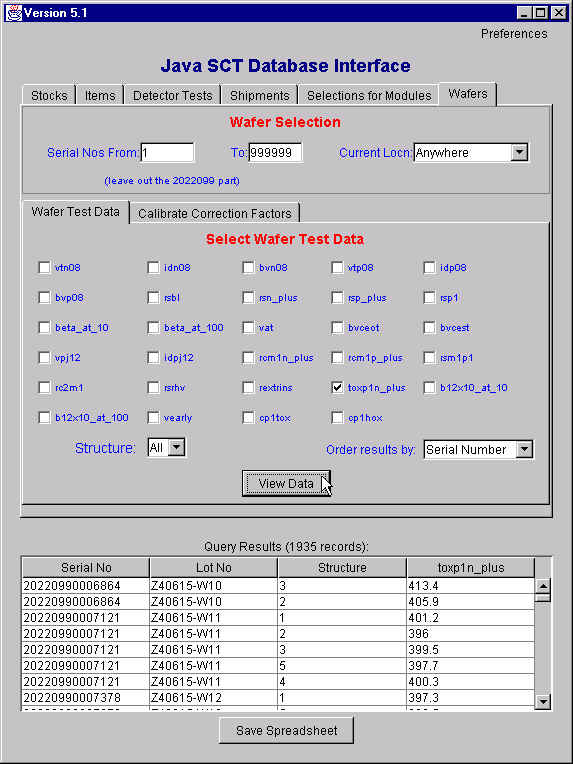Click the Save Spreadsheet button
The image size is (573, 764).
pyautogui.click(x=286, y=730)
